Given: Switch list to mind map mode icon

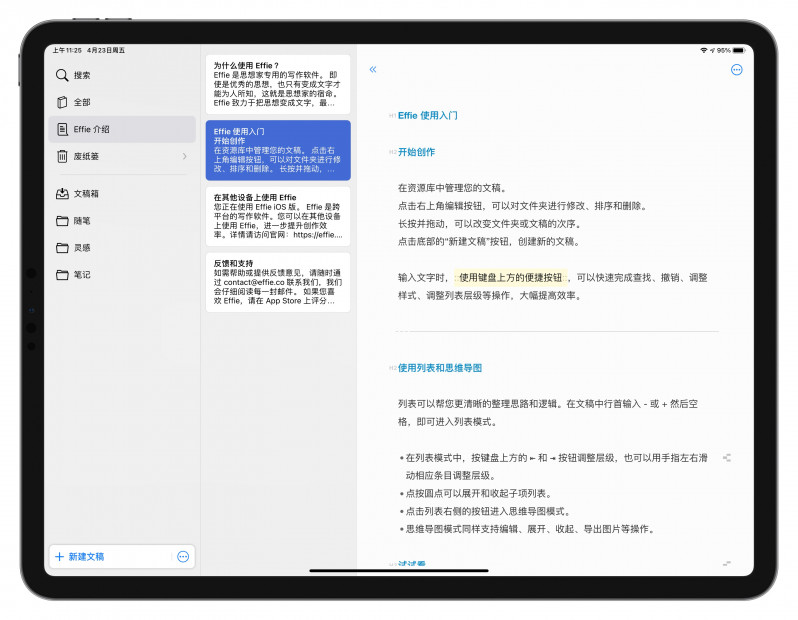Looking at the screenshot, I should click(727, 458).
